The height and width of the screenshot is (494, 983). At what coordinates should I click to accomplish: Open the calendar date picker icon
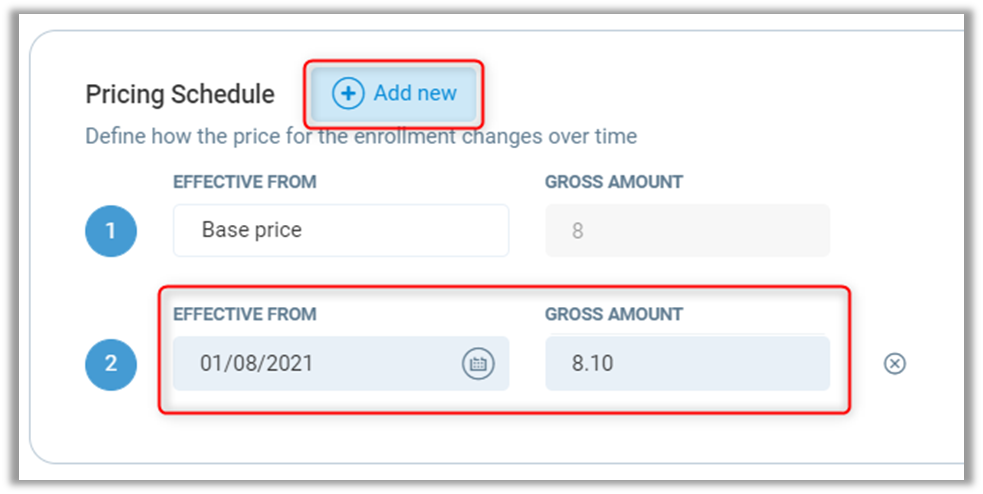click(x=478, y=364)
